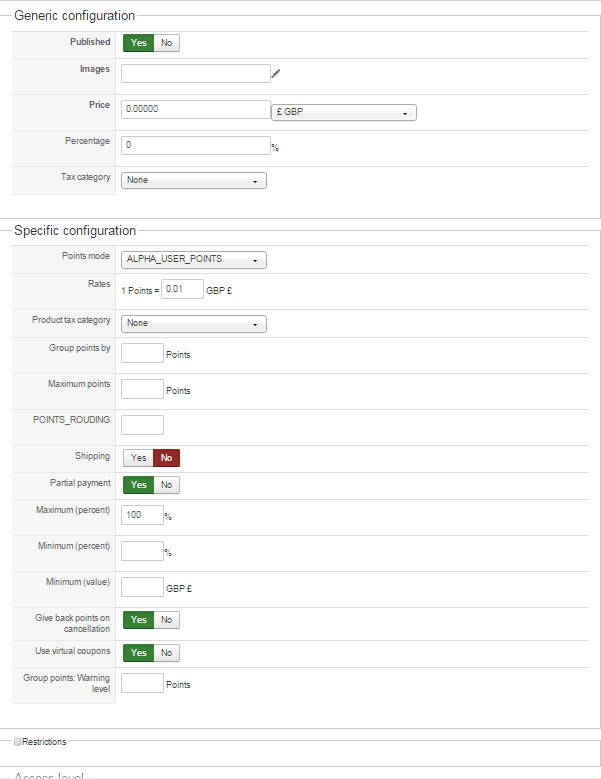Open the Product tax category dropdown

tap(193, 324)
